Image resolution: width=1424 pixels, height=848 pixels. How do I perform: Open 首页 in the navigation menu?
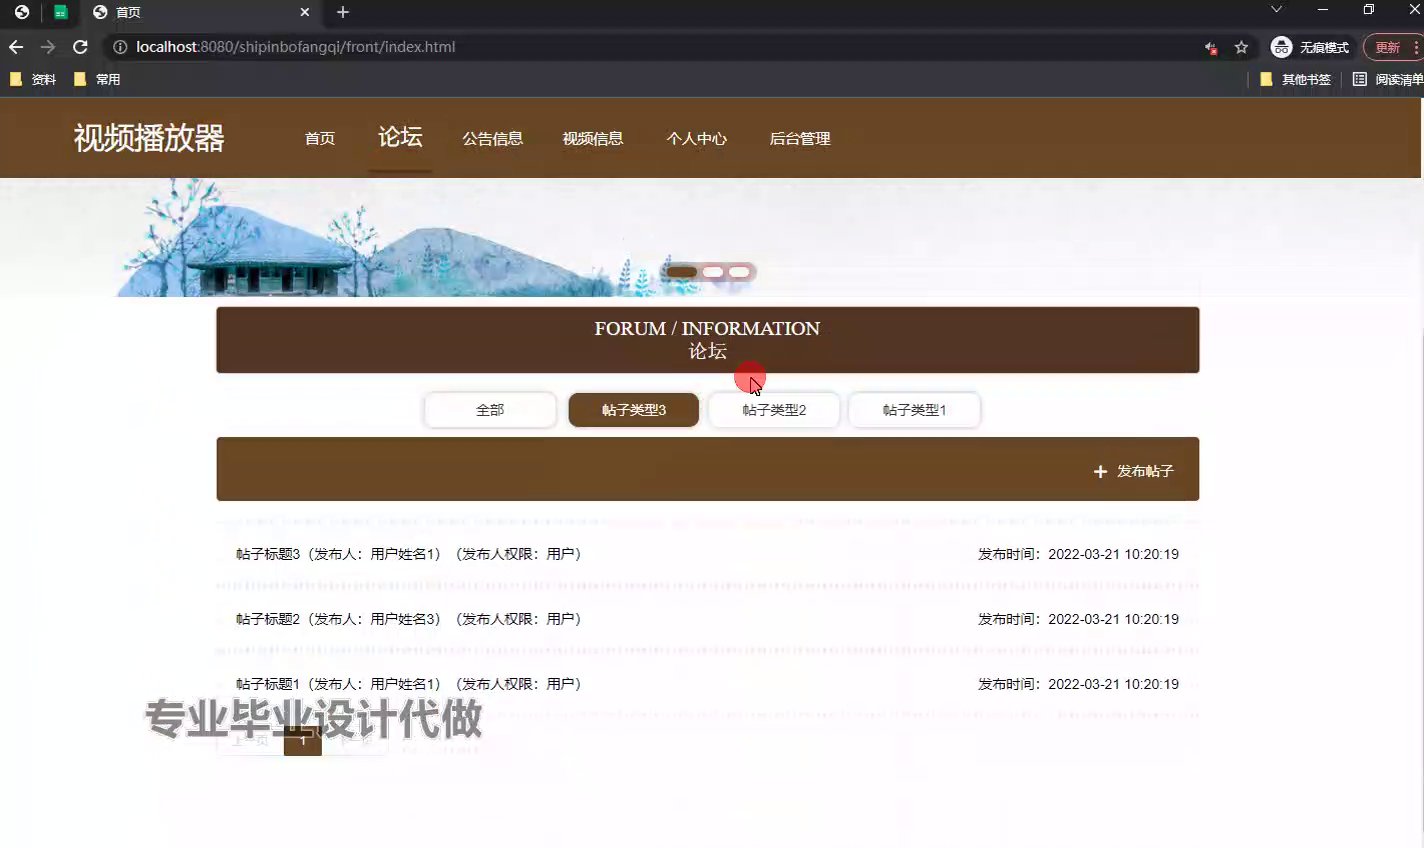pos(320,139)
